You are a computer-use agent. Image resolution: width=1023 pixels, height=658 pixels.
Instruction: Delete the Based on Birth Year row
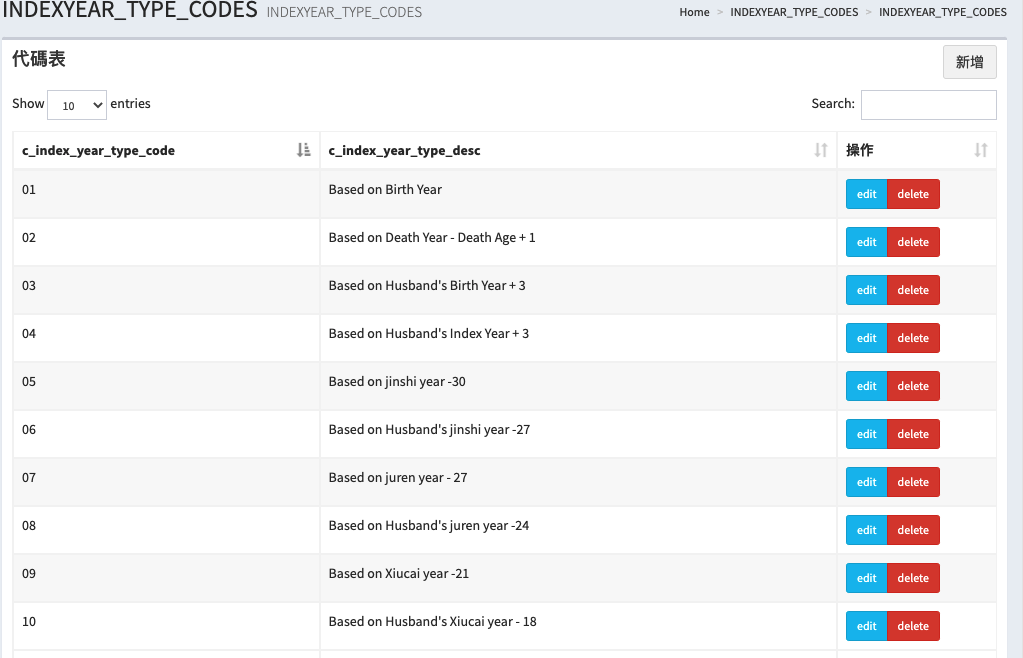(913, 194)
